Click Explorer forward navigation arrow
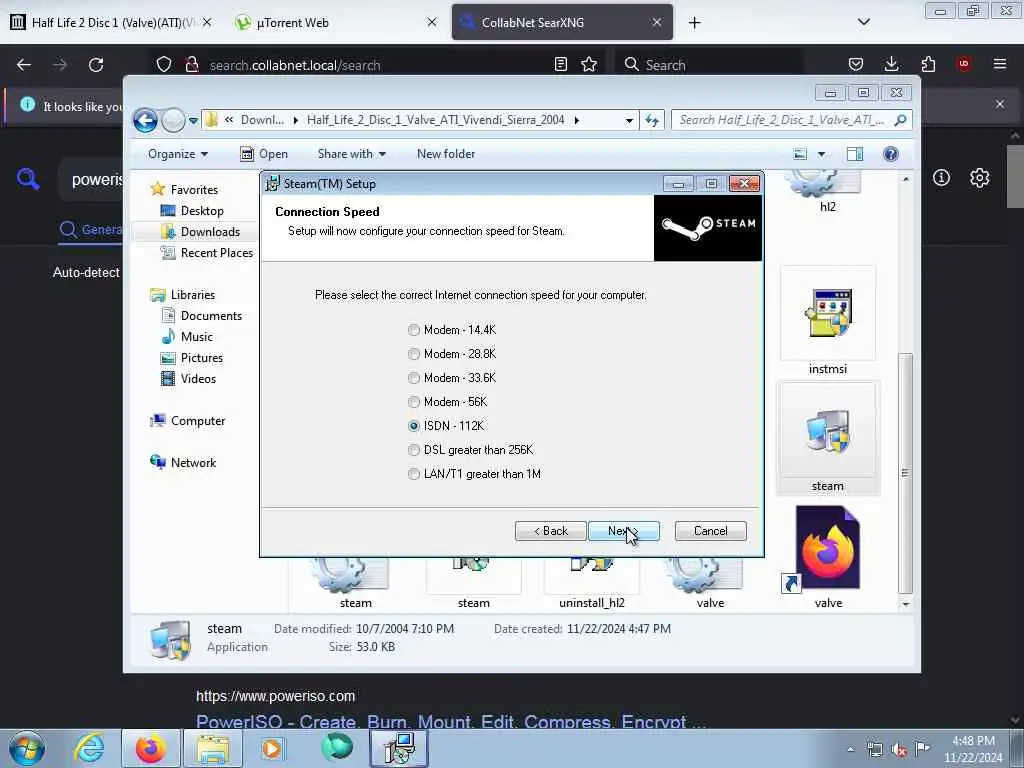The height and width of the screenshot is (768, 1024). point(173,120)
